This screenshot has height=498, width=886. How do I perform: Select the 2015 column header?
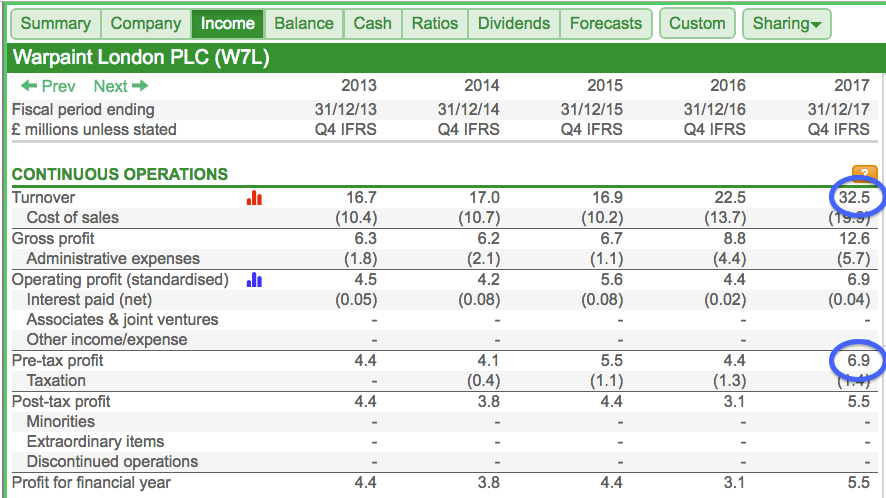tap(605, 85)
